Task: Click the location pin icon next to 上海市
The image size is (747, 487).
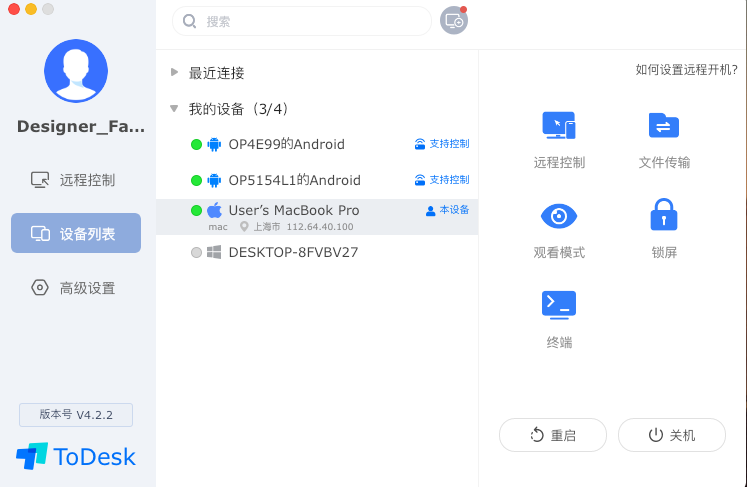Action: click(x=244, y=226)
